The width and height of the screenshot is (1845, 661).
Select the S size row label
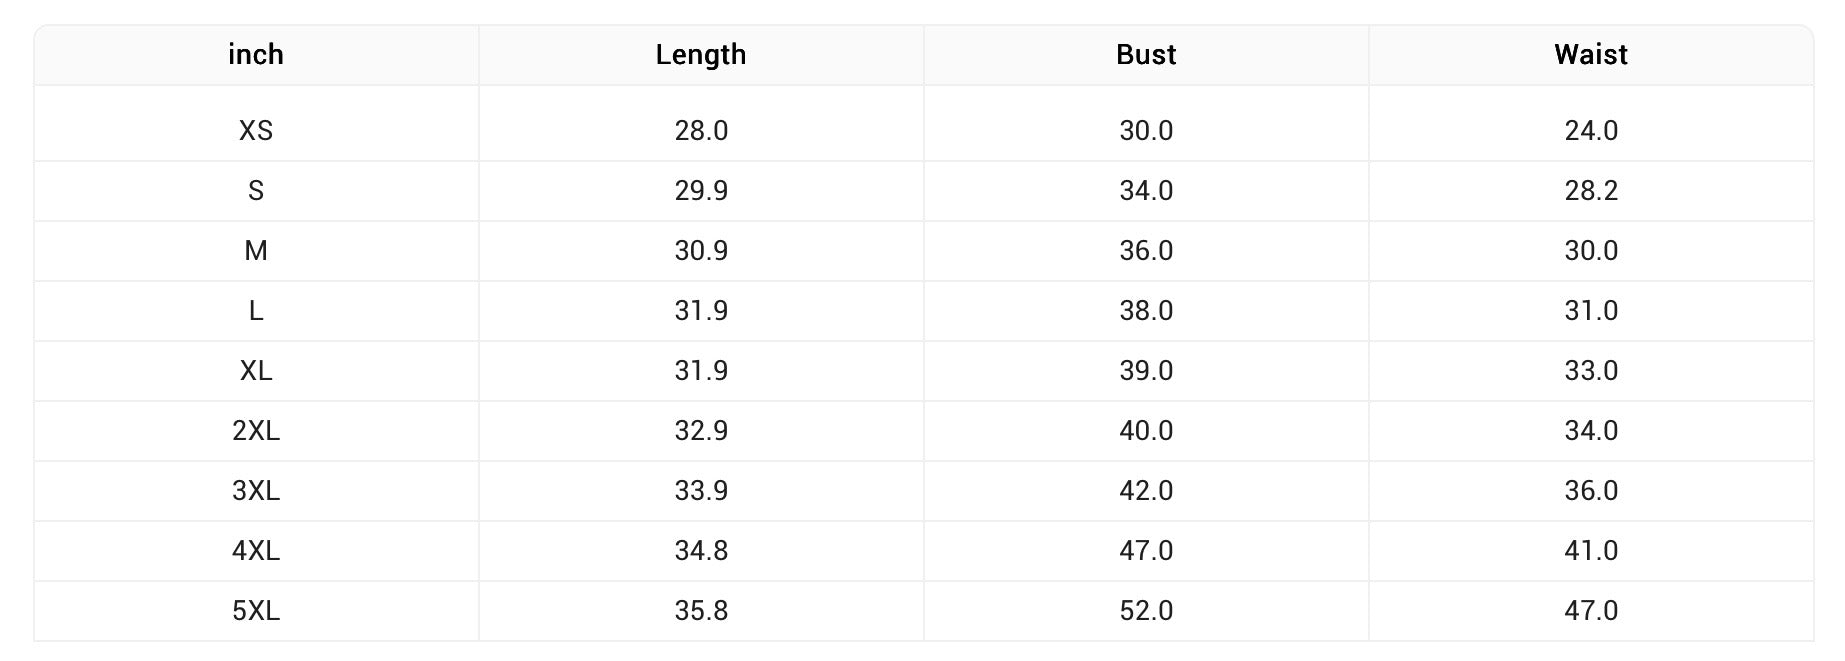[x=256, y=191]
